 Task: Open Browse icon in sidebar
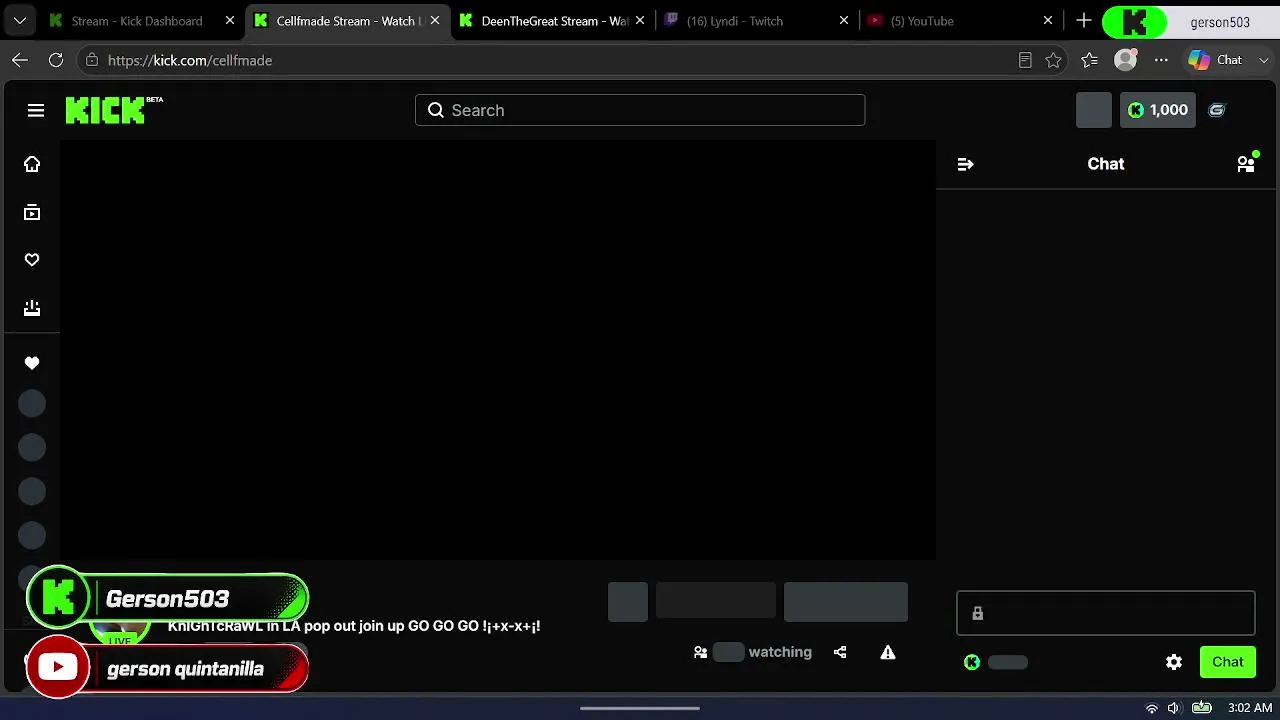[32, 212]
